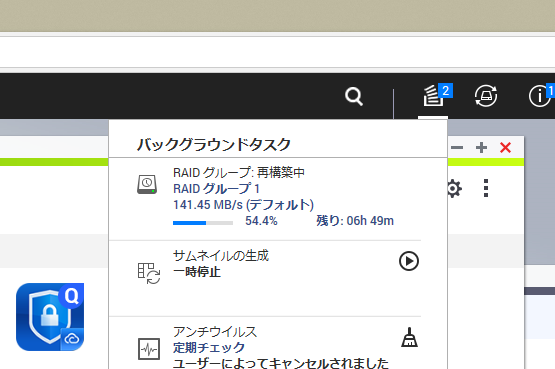The height and width of the screenshot is (369, 555).
Task: Close the background window with red X
Action: [x=505, y=147]
